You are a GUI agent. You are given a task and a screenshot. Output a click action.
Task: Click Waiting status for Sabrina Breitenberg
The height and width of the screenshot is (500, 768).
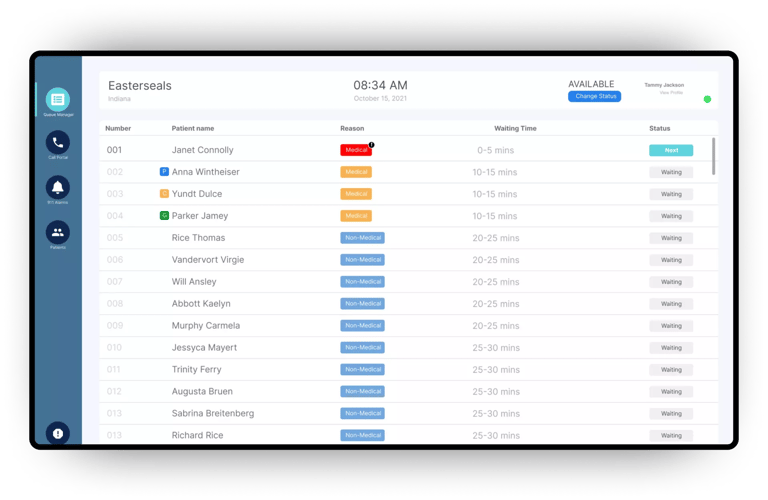(x=671, y=414)
